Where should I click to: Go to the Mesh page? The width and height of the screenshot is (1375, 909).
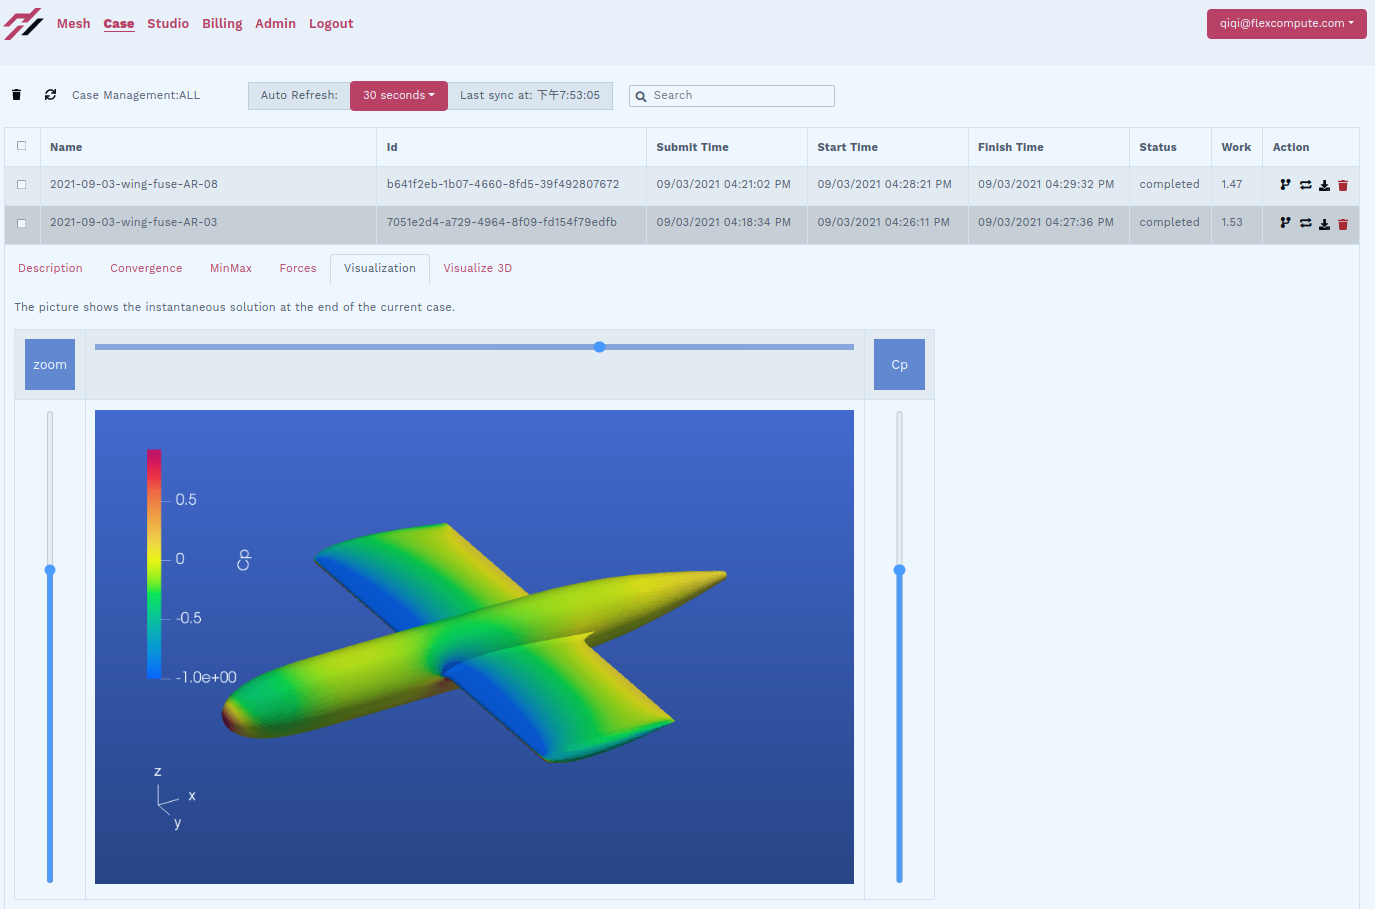(x=73, y=24)
